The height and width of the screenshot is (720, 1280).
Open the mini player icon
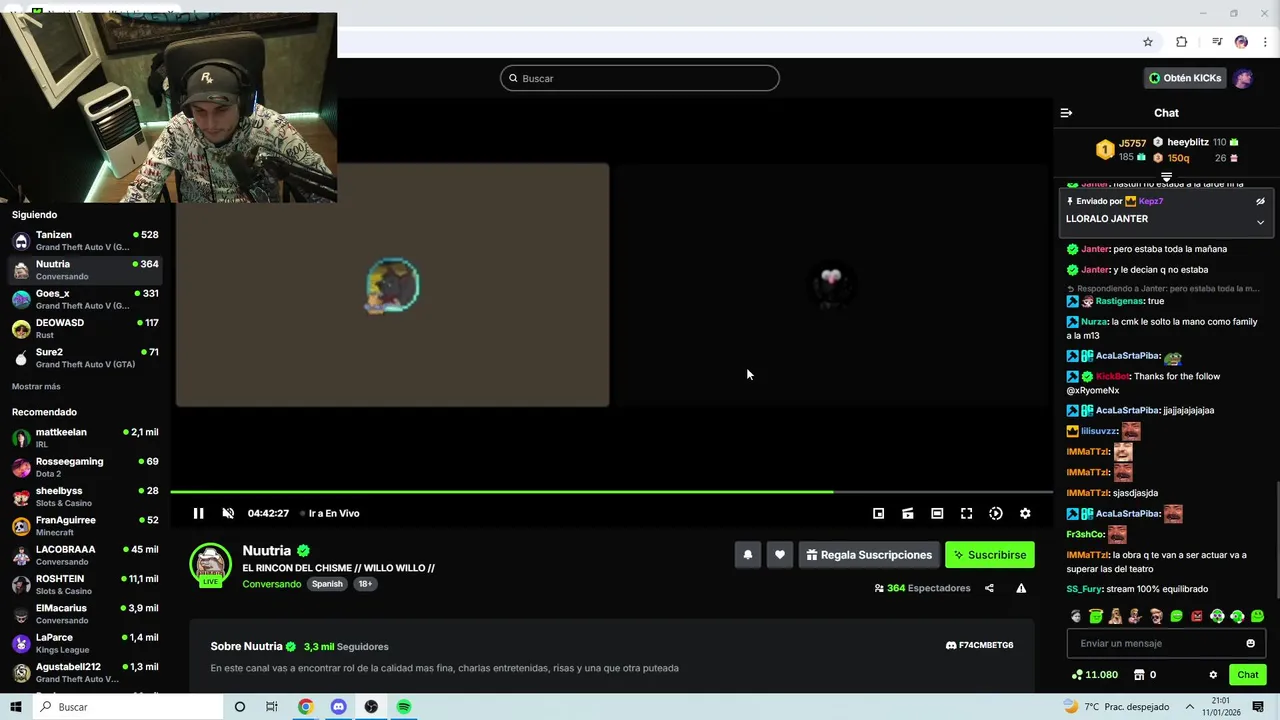[x=878, y=513]
